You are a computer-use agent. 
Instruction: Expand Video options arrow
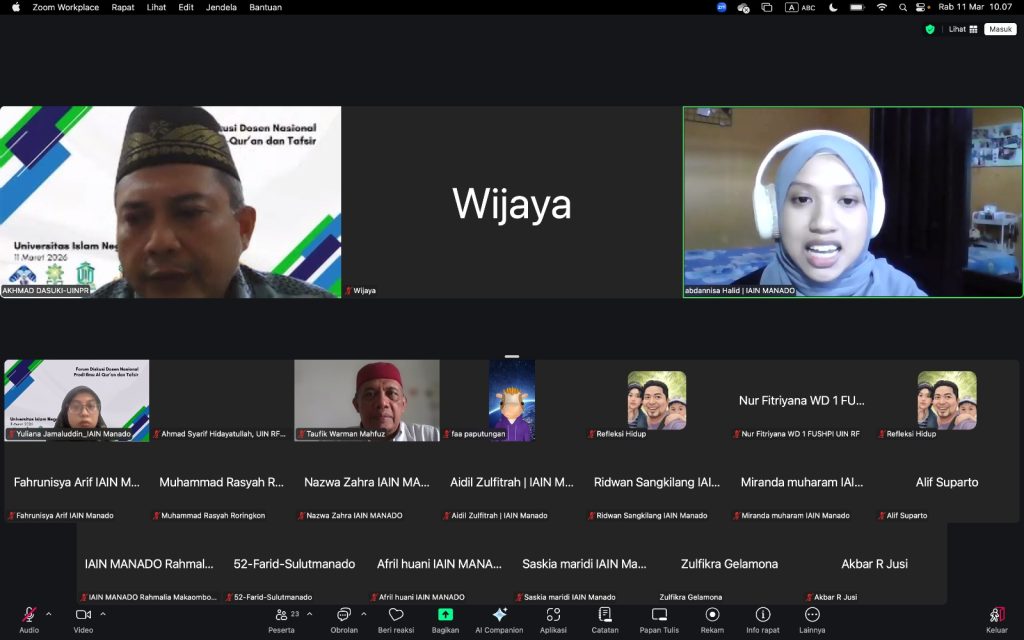pyautogui.click(x=102, y=613)
